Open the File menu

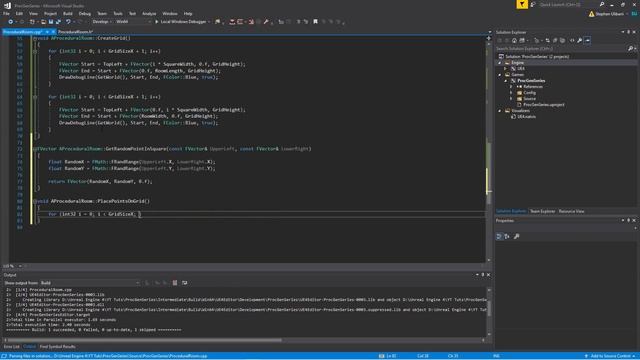[x=6, y=13]
